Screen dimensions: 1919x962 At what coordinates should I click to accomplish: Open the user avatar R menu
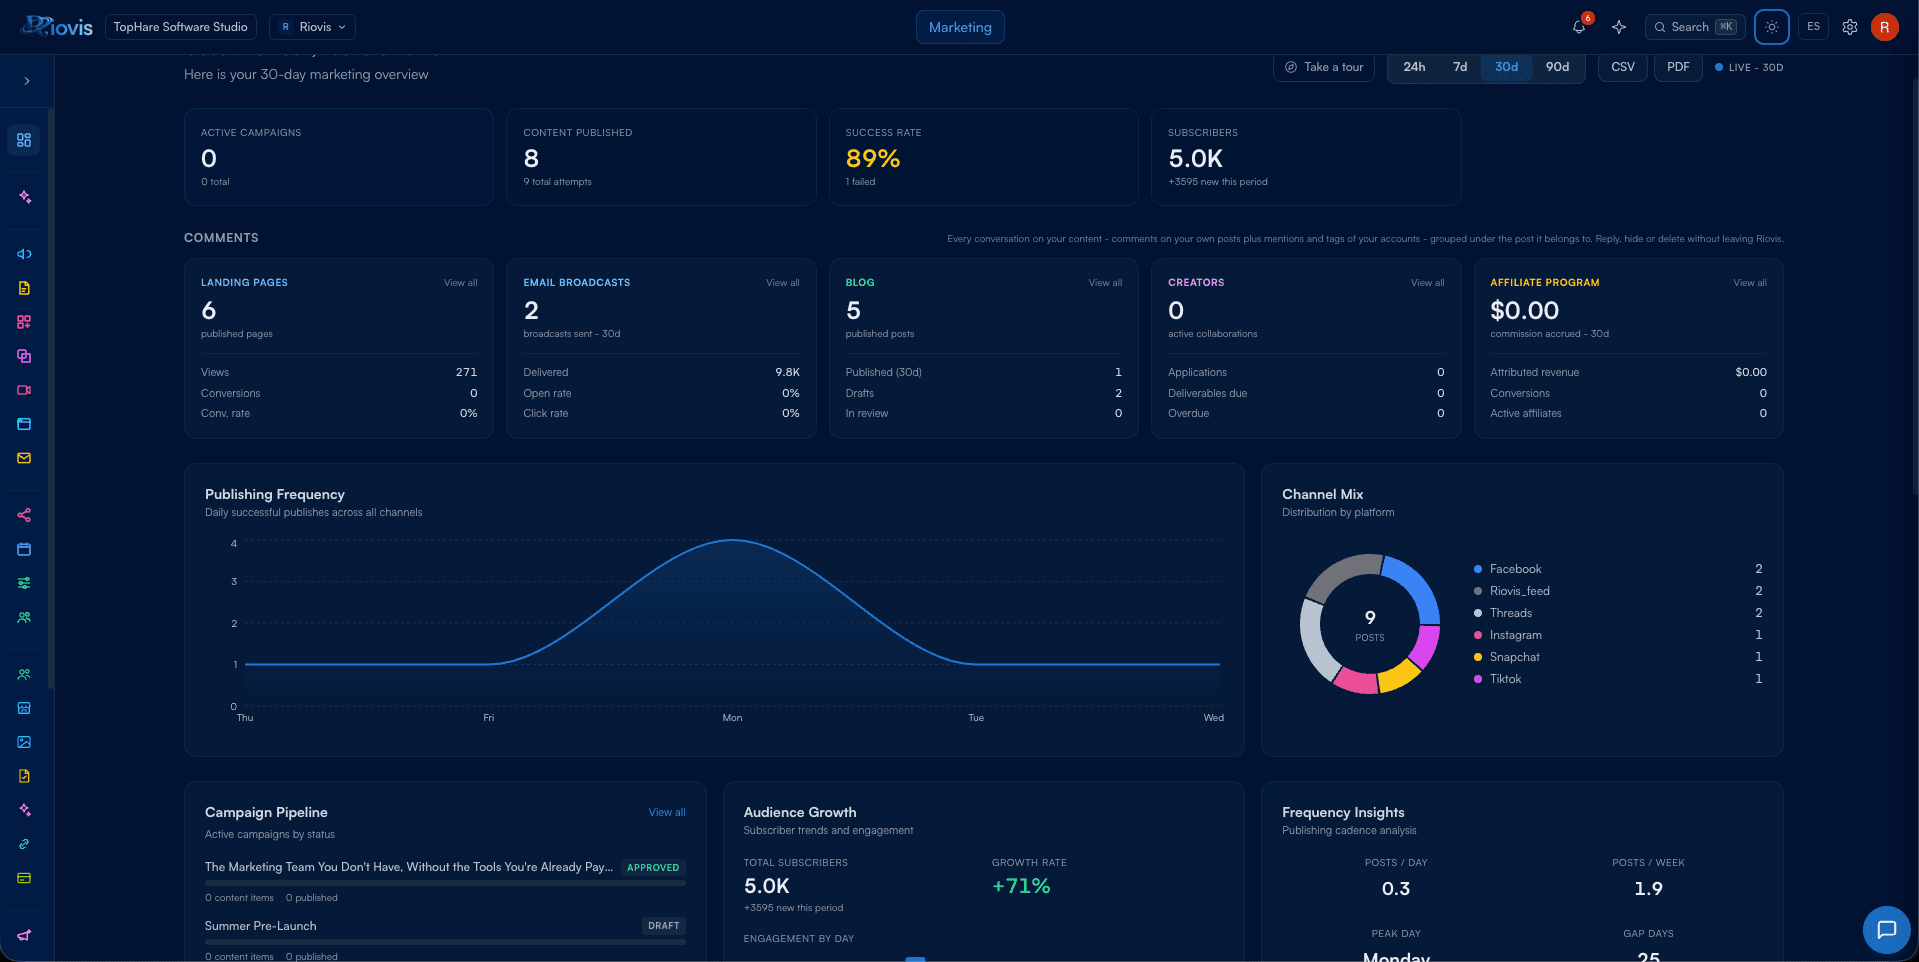[1885, 27]
